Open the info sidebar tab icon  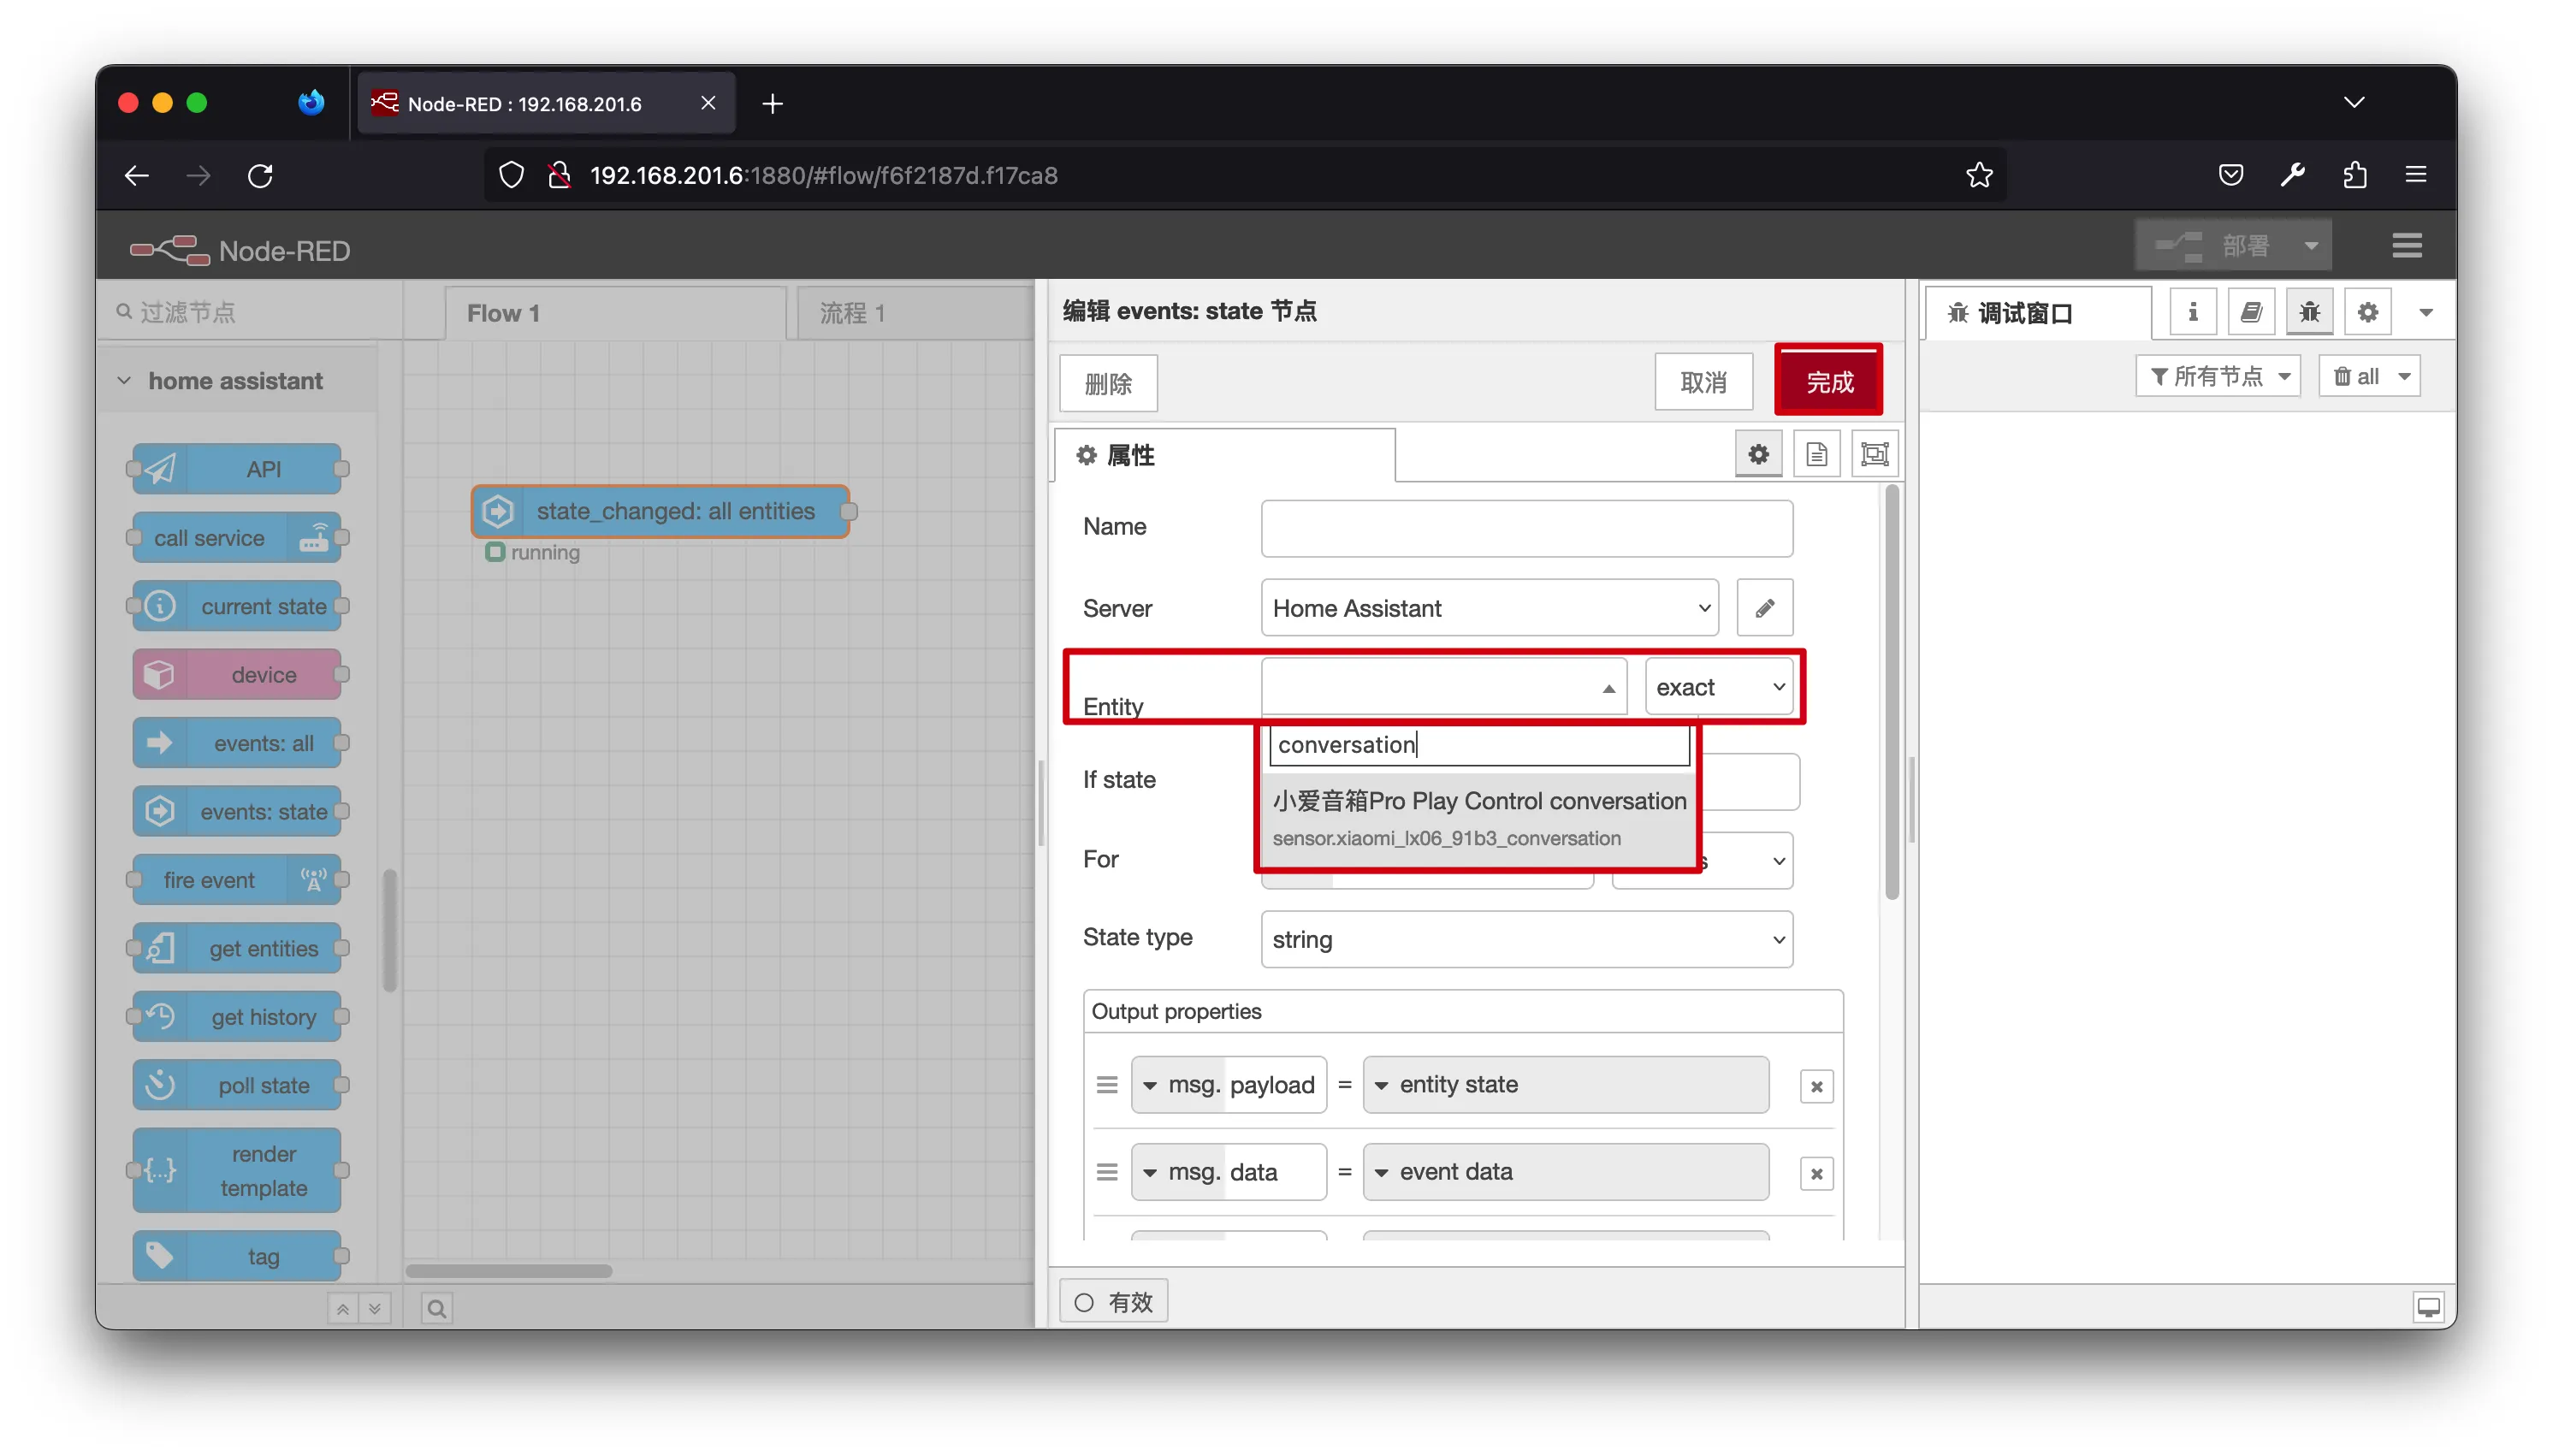[2193, 313]
